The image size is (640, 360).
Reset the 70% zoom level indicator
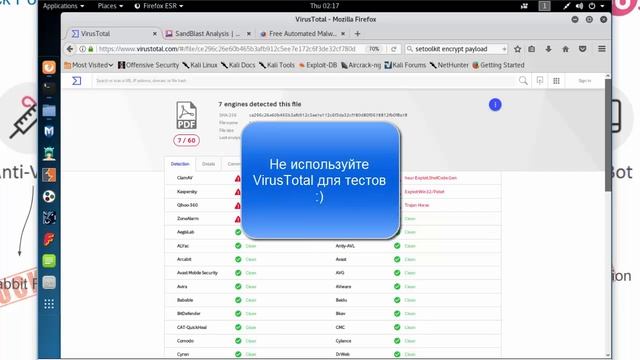[x=374, y=49]
